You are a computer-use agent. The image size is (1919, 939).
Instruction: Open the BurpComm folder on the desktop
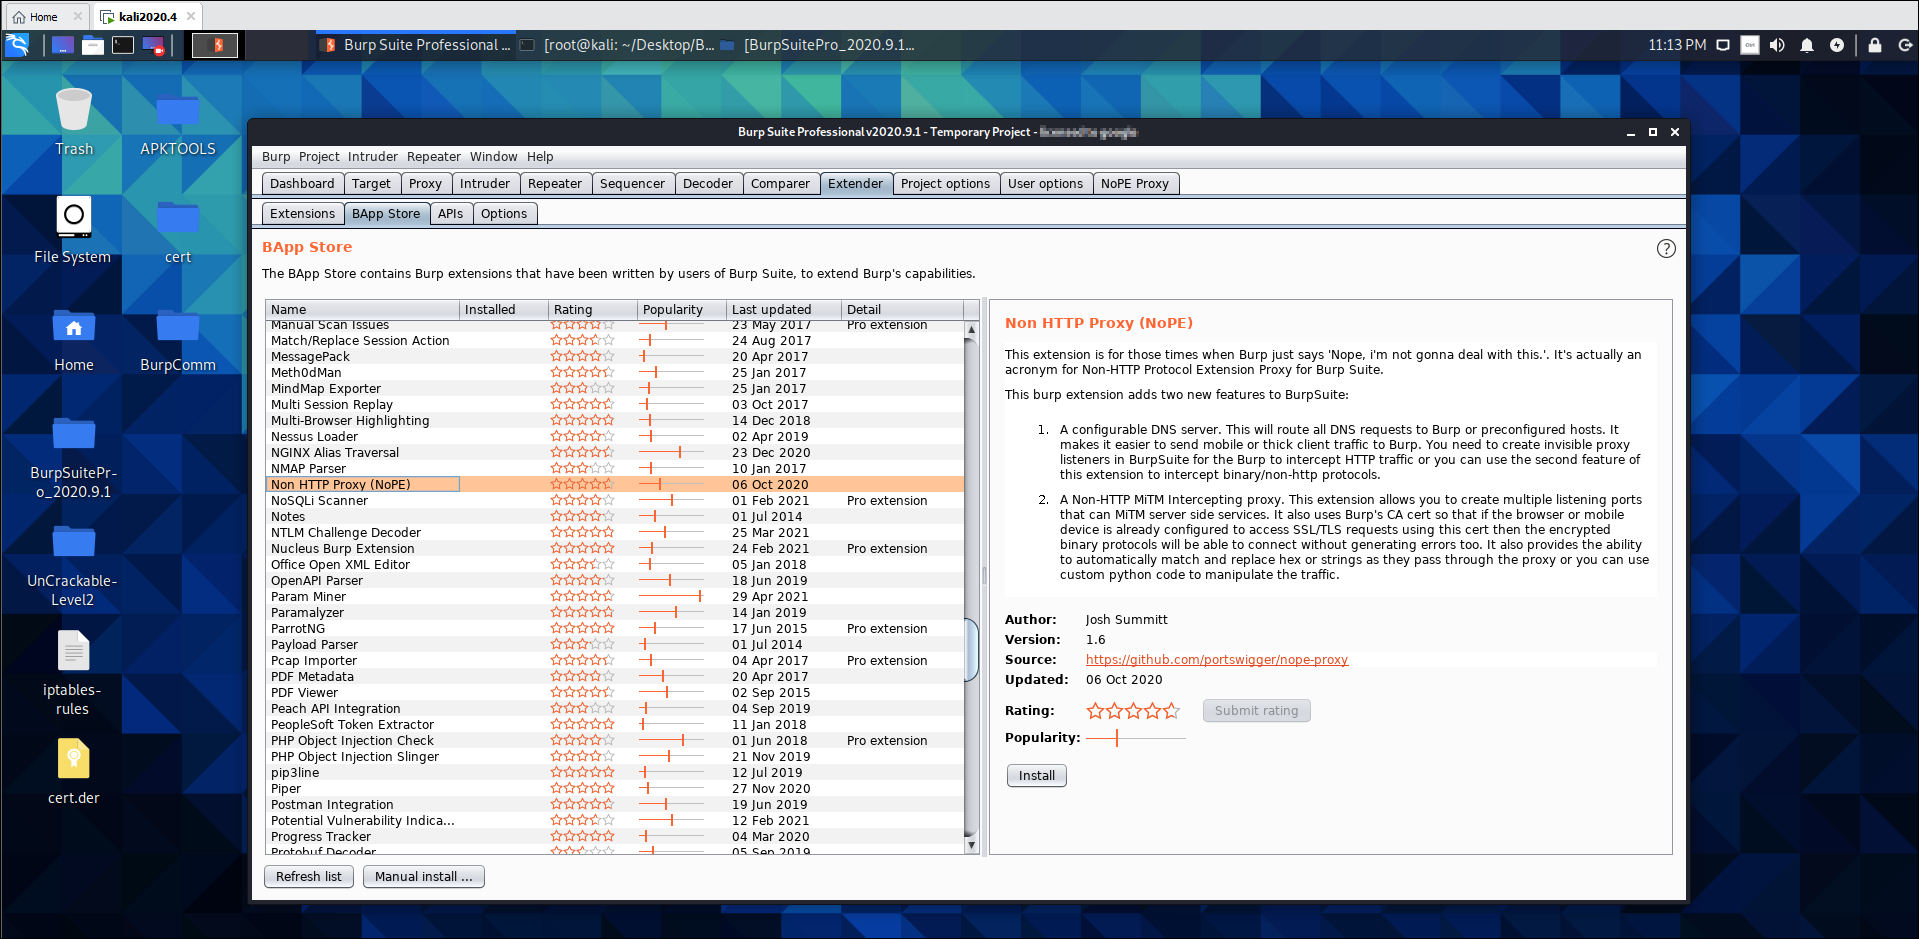[178, 339]
